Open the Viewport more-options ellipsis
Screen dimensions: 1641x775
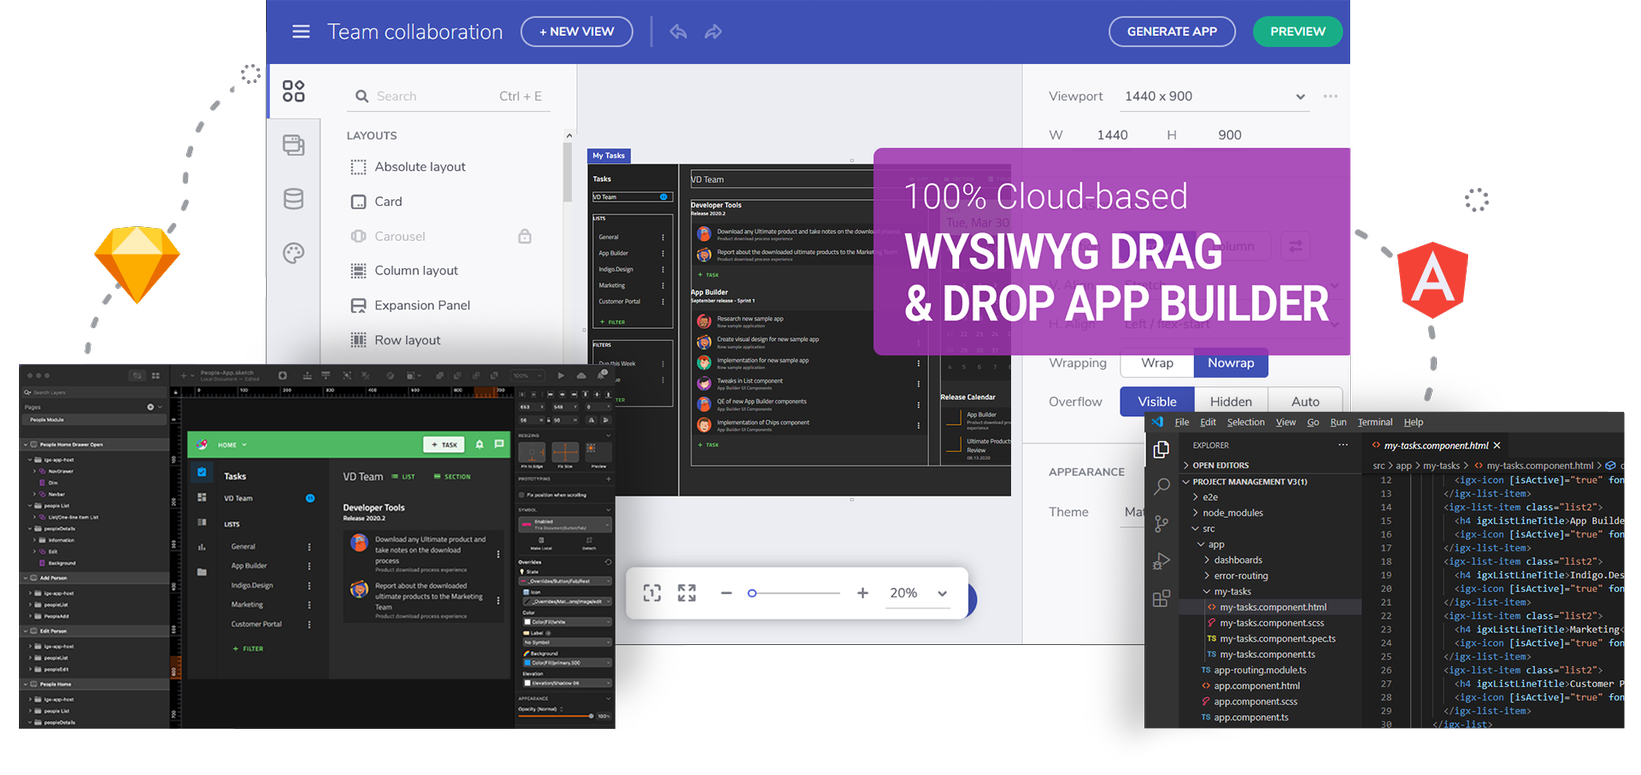1330,96
